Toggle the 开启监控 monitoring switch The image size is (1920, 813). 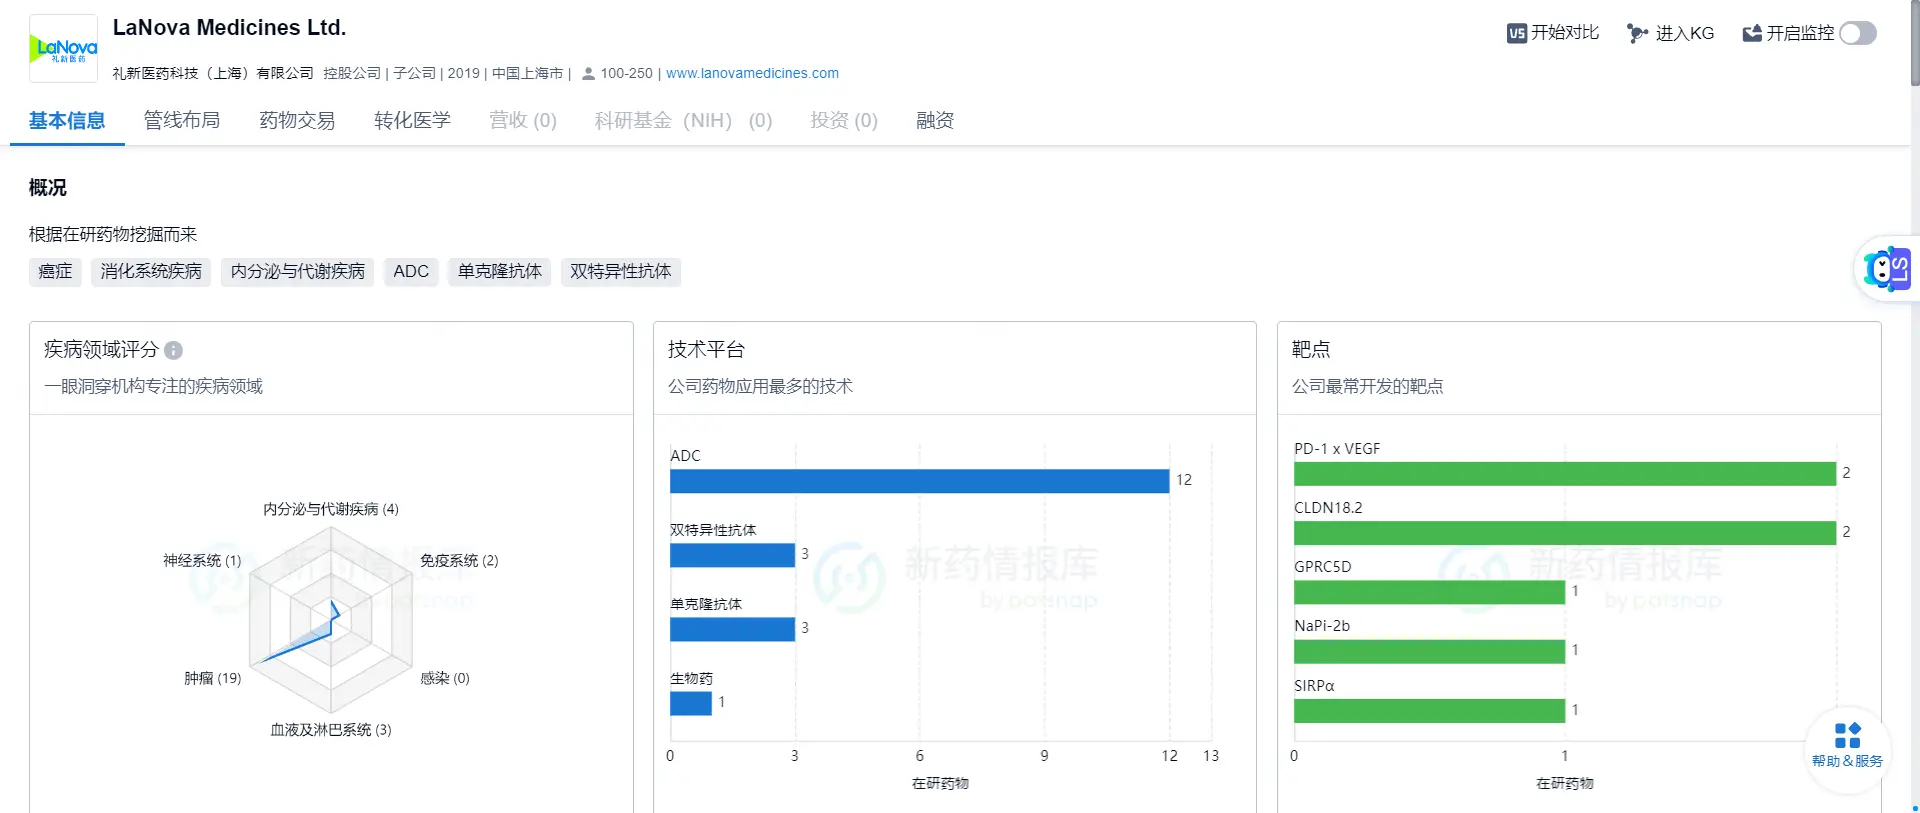click(1857, 33)
